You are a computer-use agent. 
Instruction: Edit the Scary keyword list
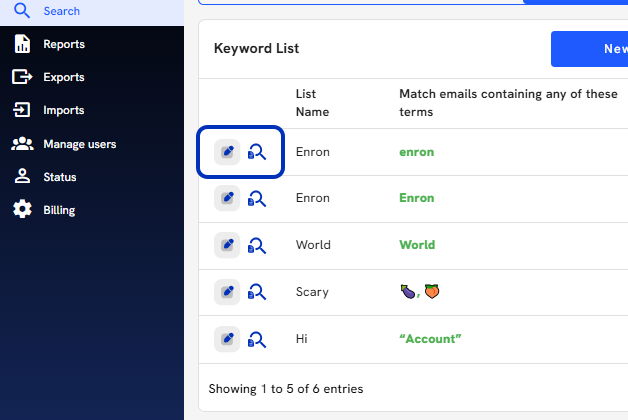tap(227, 292)
